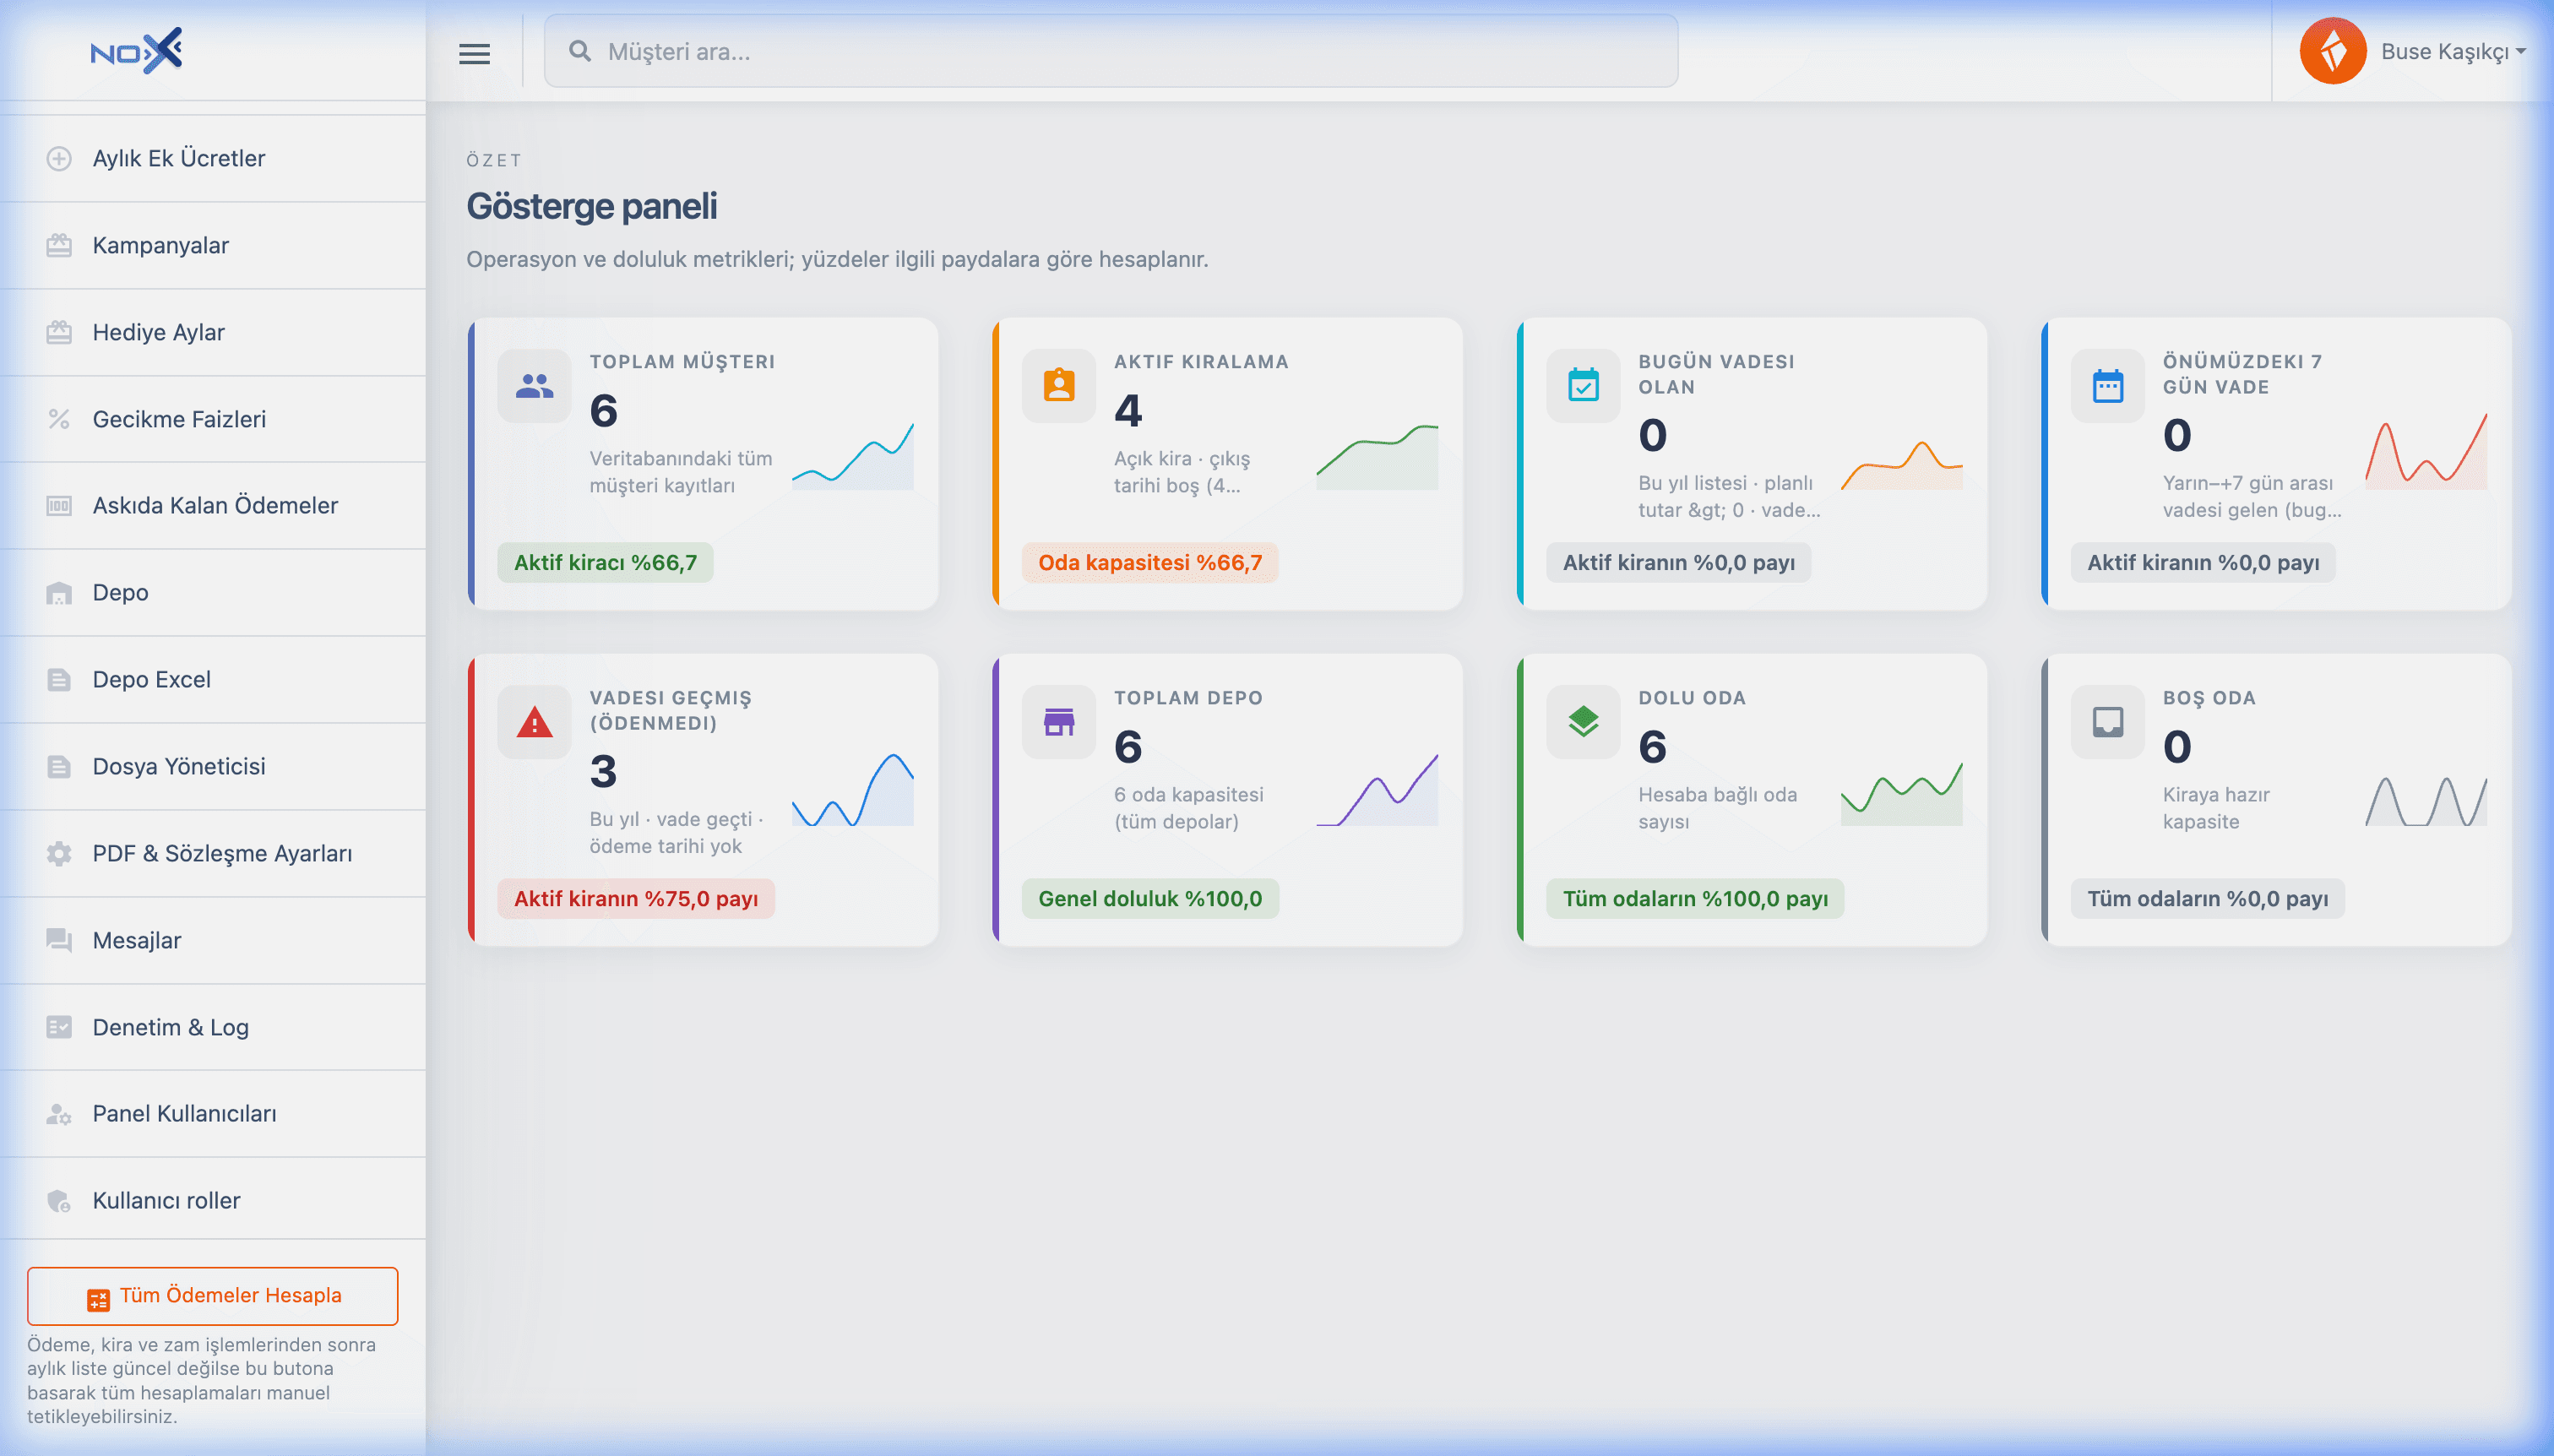Click the Aktif kiracı %66,7 badge
Screen dimensions: 2554x1456
pyautogui.click(x=605, y=562)
